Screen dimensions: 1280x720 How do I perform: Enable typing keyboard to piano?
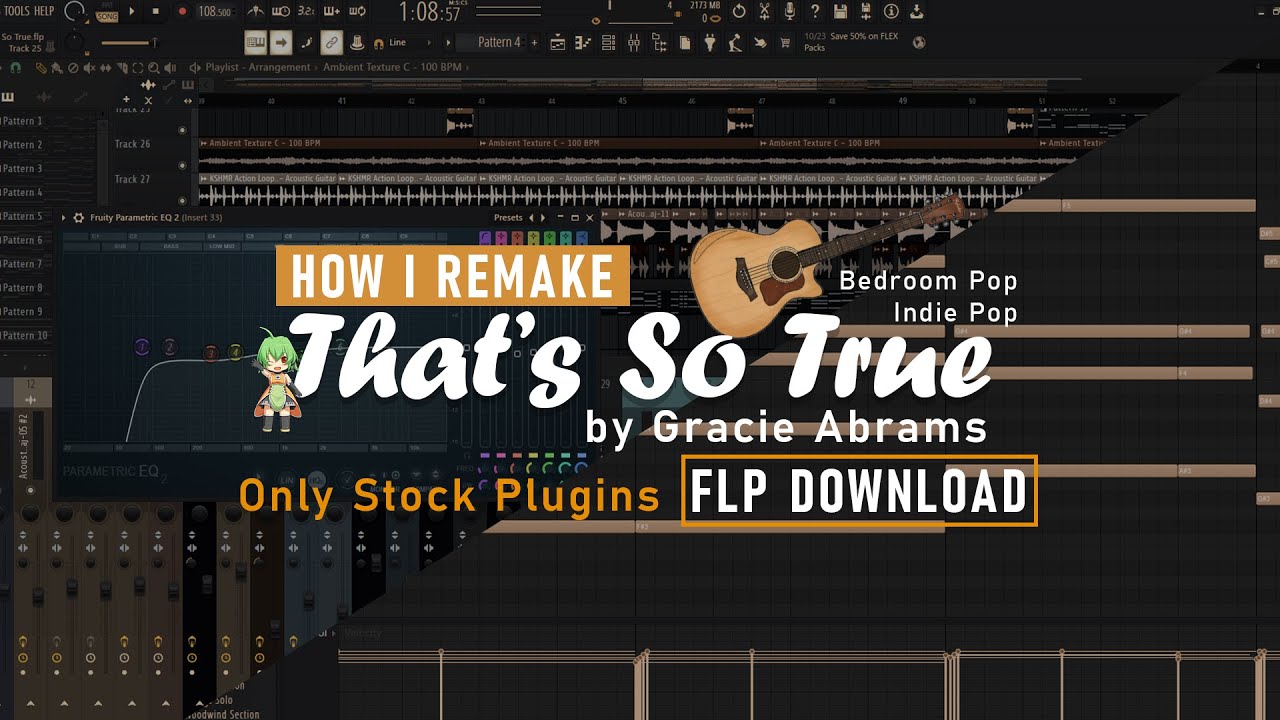(256, 43)
